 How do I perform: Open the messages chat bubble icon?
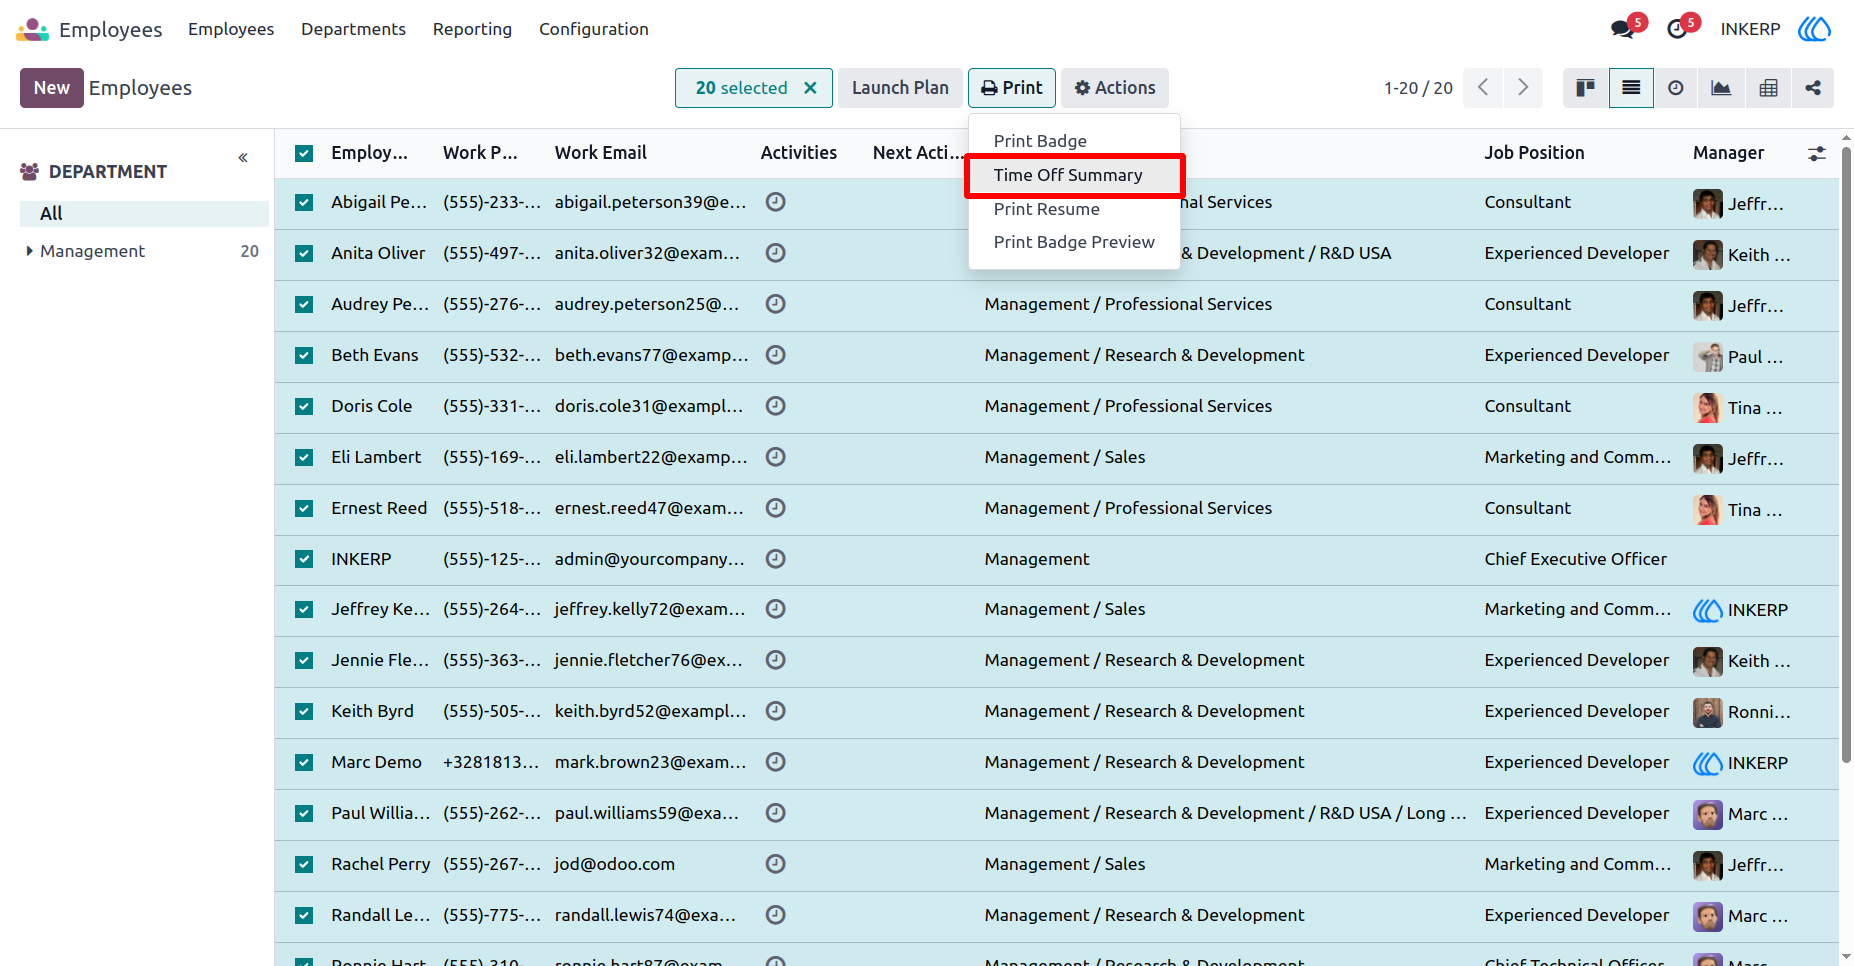pyautogui.click(x=1623, y=29)
